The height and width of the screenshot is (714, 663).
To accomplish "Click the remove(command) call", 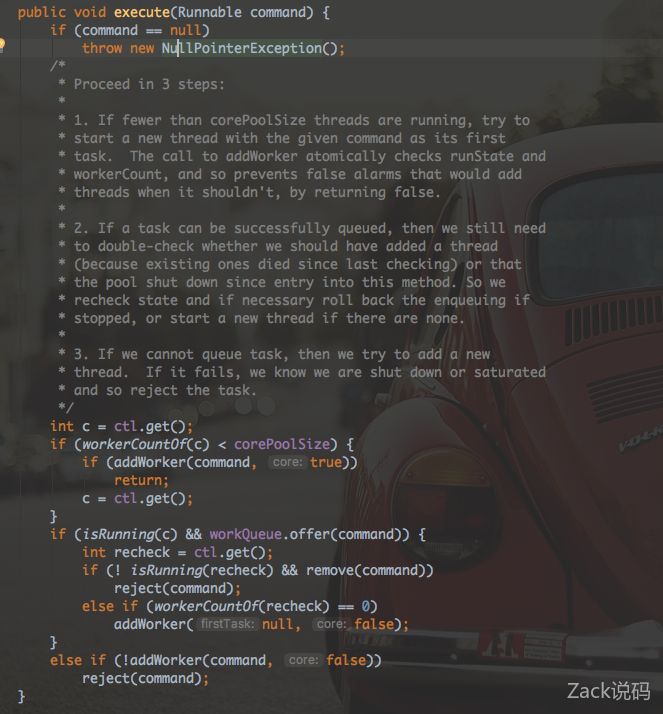I will pyautogui.click(x=366, y=570).
